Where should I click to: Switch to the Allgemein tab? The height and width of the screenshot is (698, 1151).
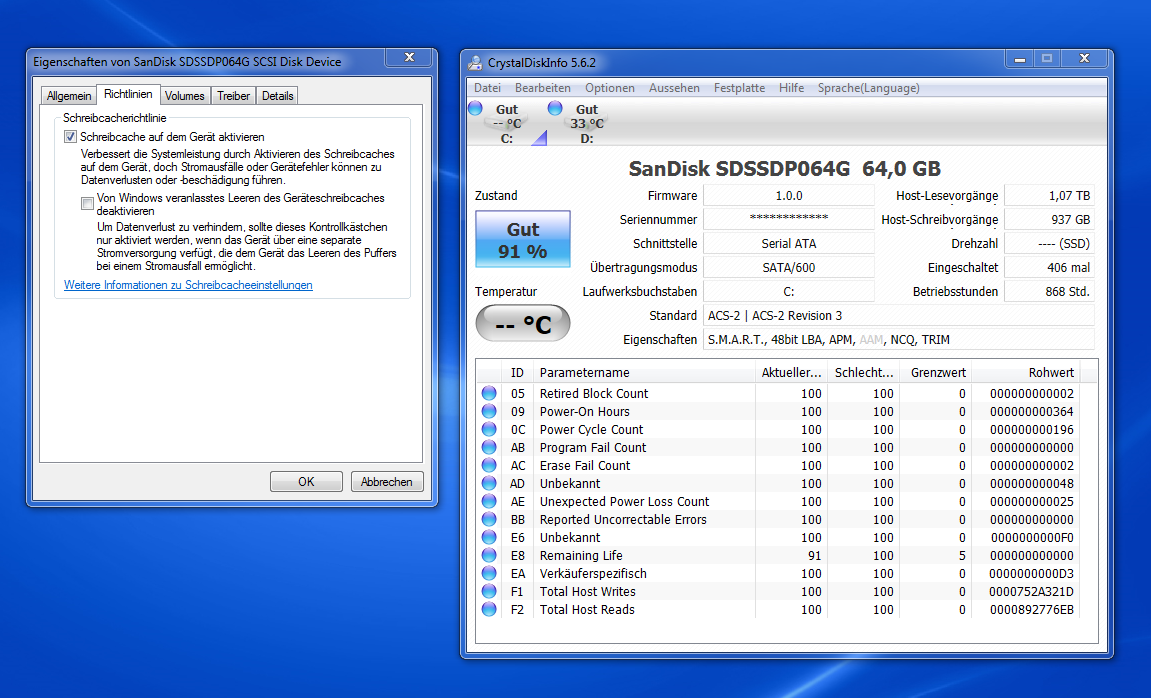tap(69, 96)
